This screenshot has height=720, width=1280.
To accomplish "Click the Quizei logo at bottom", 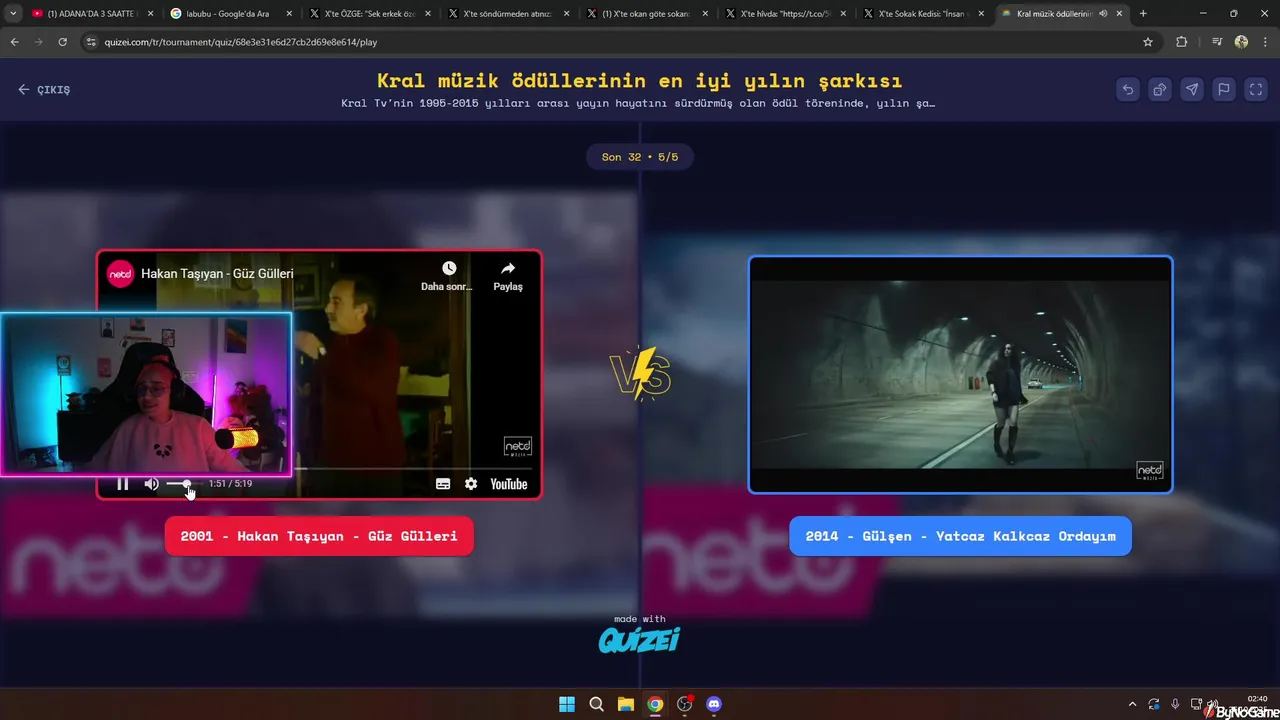I will pos(640,639).
